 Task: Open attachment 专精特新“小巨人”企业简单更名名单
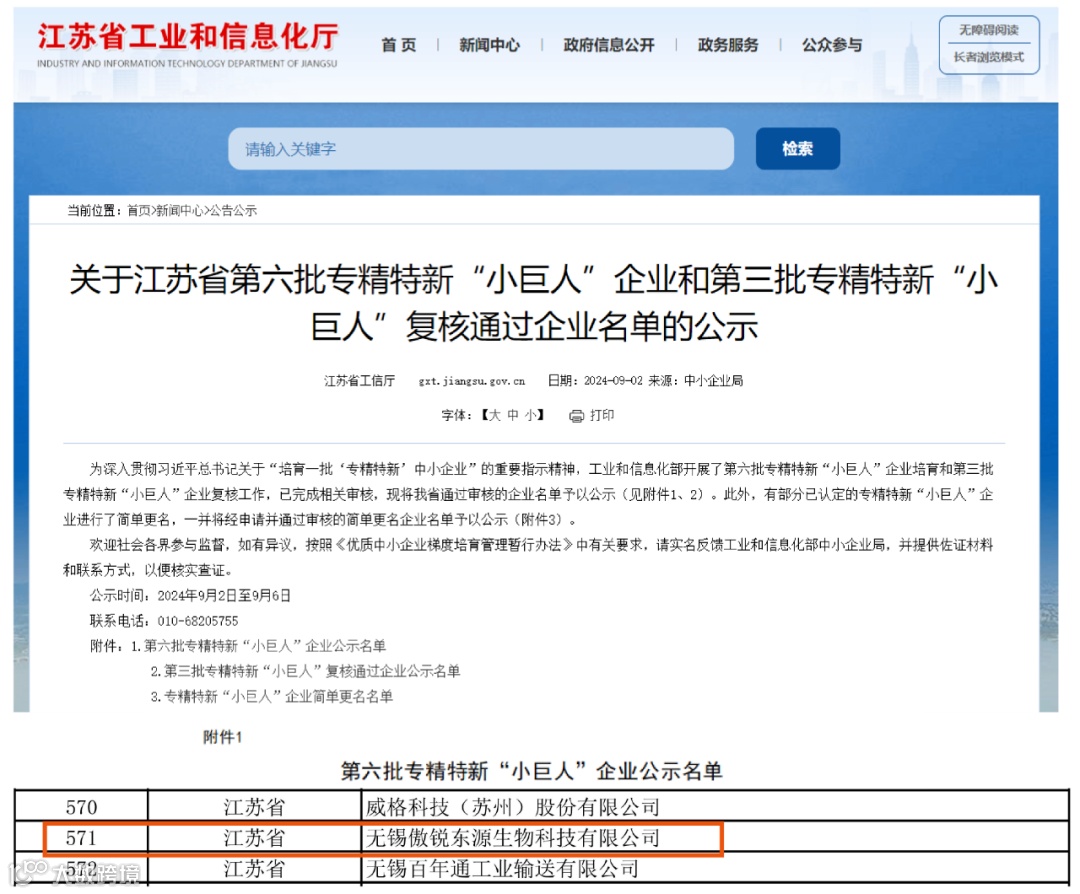[x=278, y=697]
